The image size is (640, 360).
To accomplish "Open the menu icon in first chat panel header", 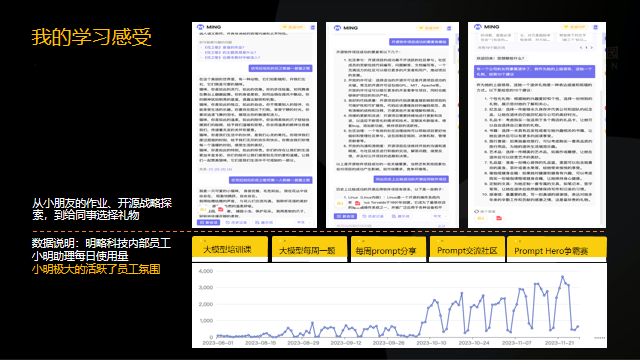I will coord(313,27).
